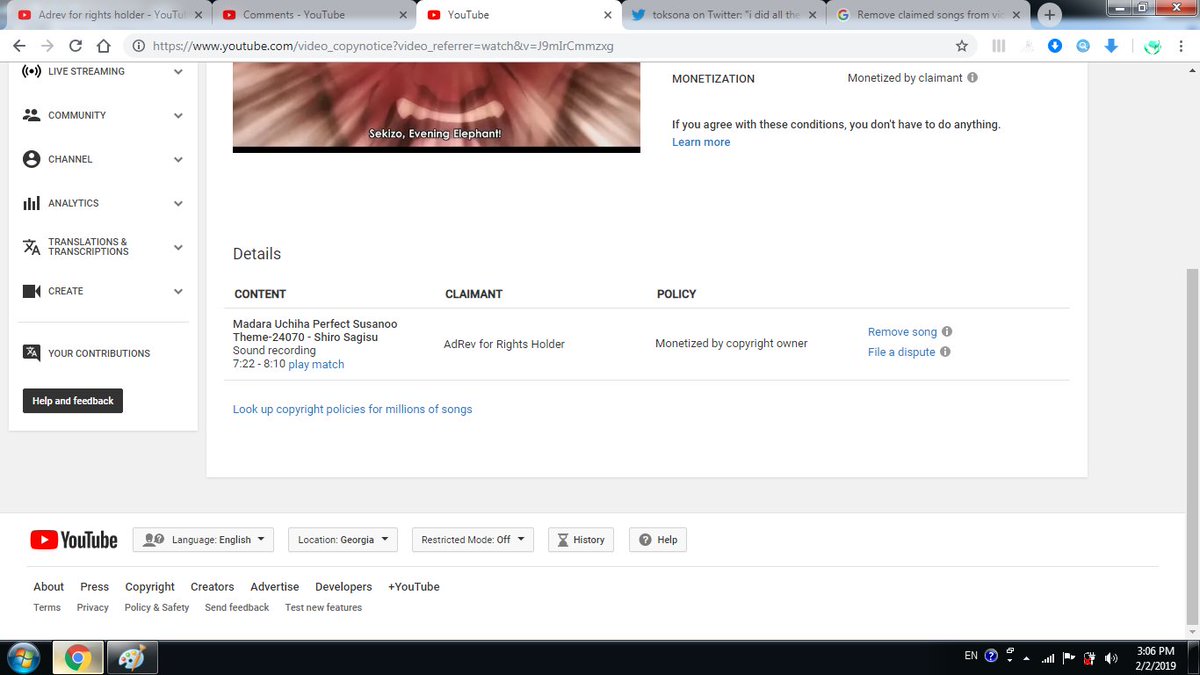Viewport: 1200px width, 675px height.
Task: Click the blue magnifier extension icon
Action: [1083, 46]
